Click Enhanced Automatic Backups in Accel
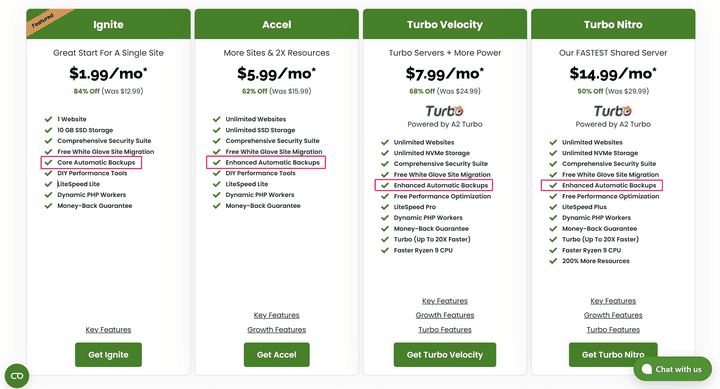 (x=272, y=162)
